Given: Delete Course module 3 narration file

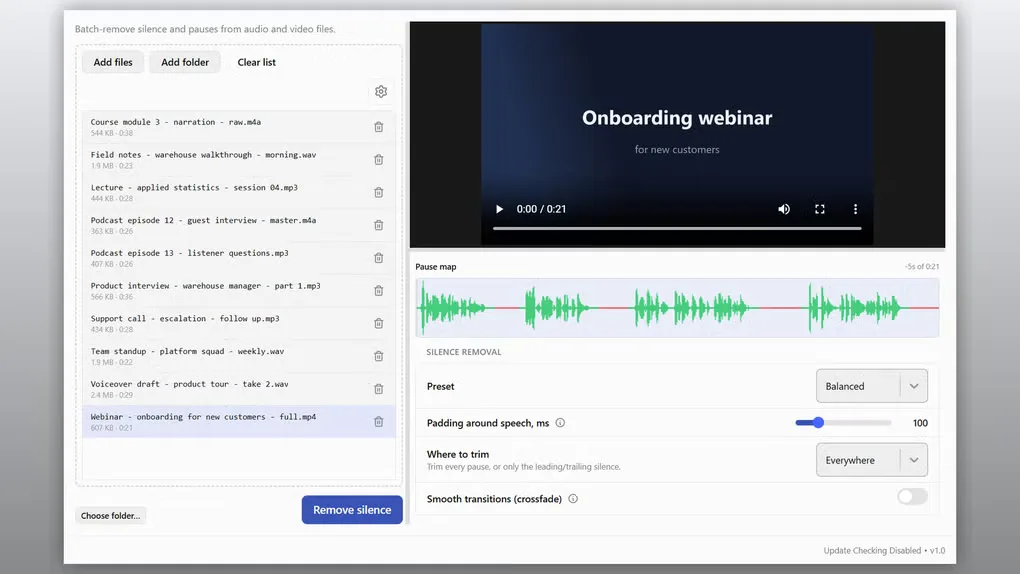Looking at the screenshot, I should (x=379, y=127).
